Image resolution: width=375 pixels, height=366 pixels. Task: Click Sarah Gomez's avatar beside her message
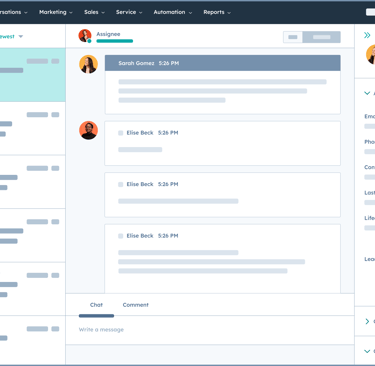tap(88, 64)
